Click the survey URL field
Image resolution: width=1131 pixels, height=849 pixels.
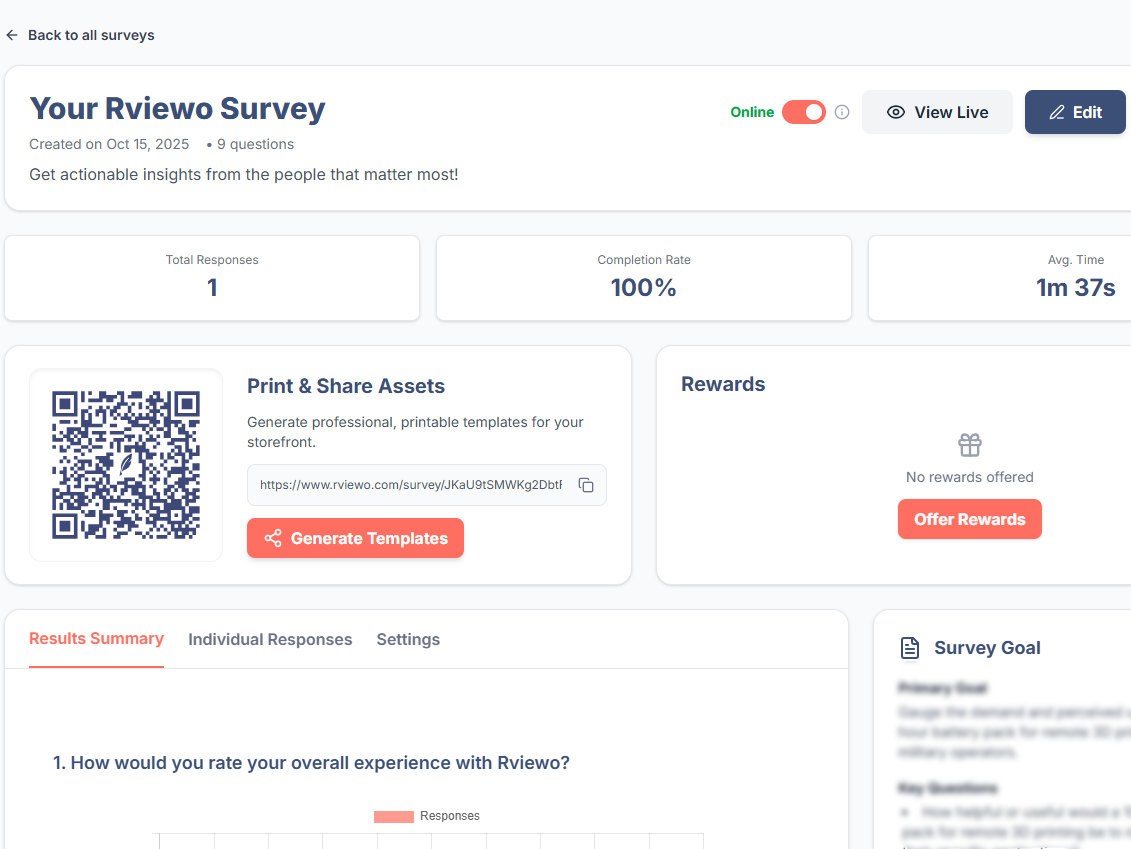click(x=411, y=485)
